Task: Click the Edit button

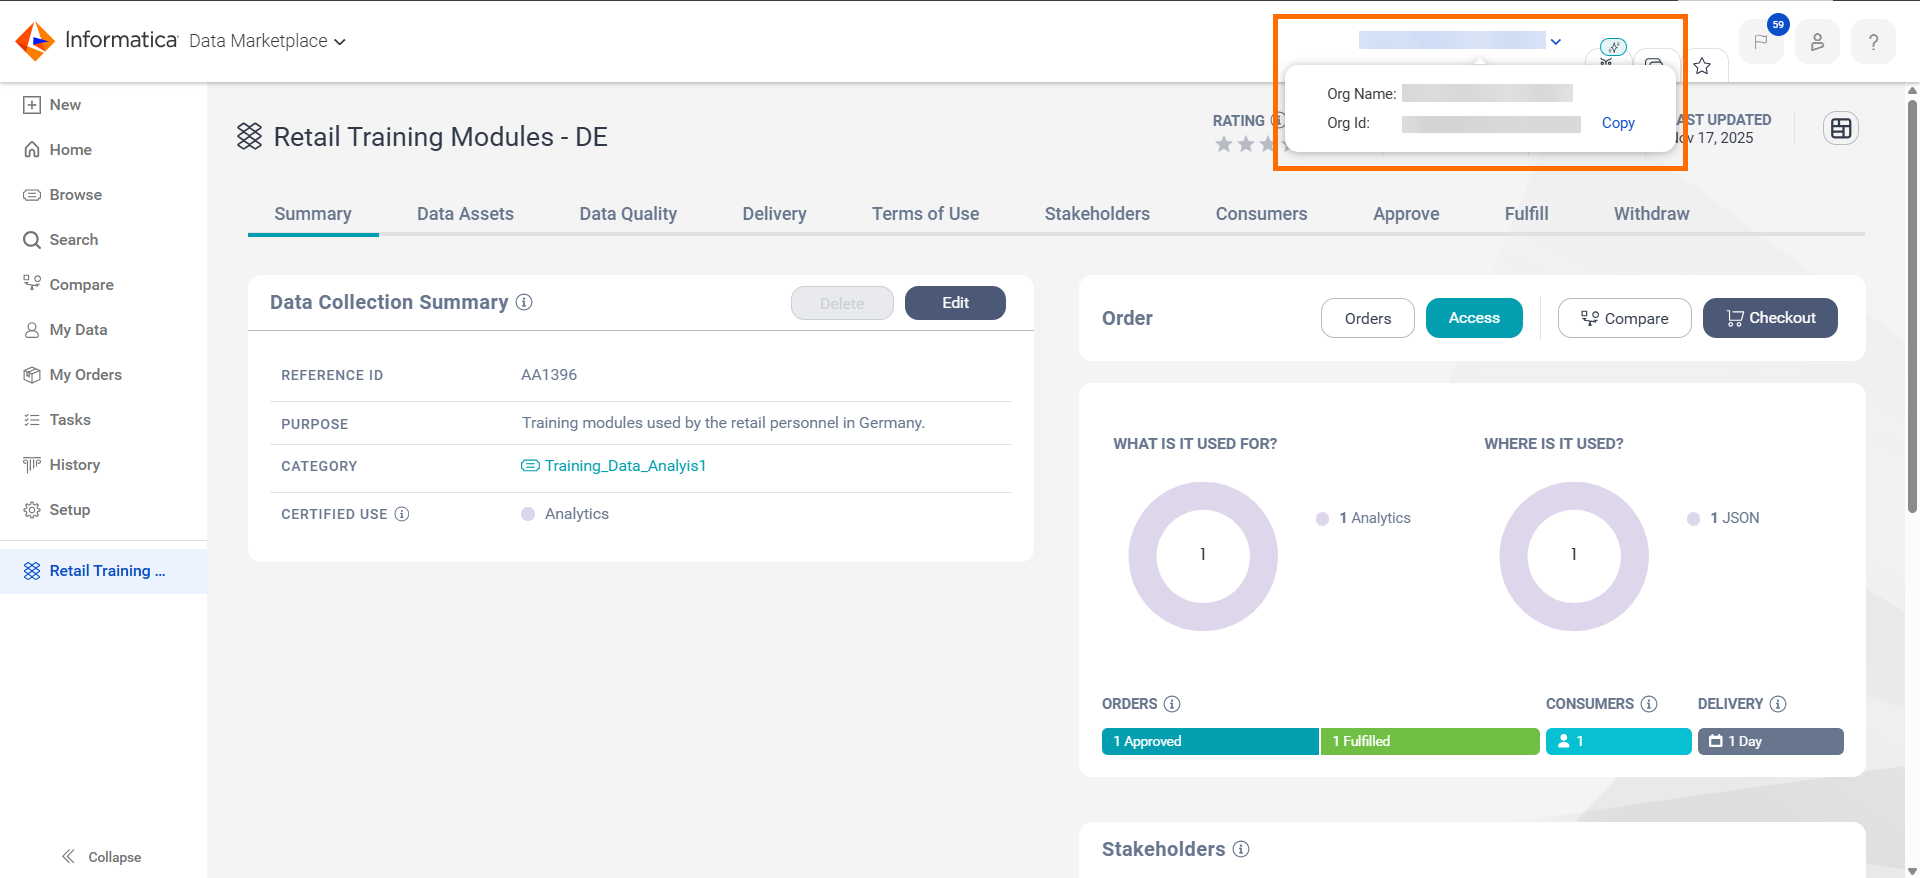Action: coord(955,303)
